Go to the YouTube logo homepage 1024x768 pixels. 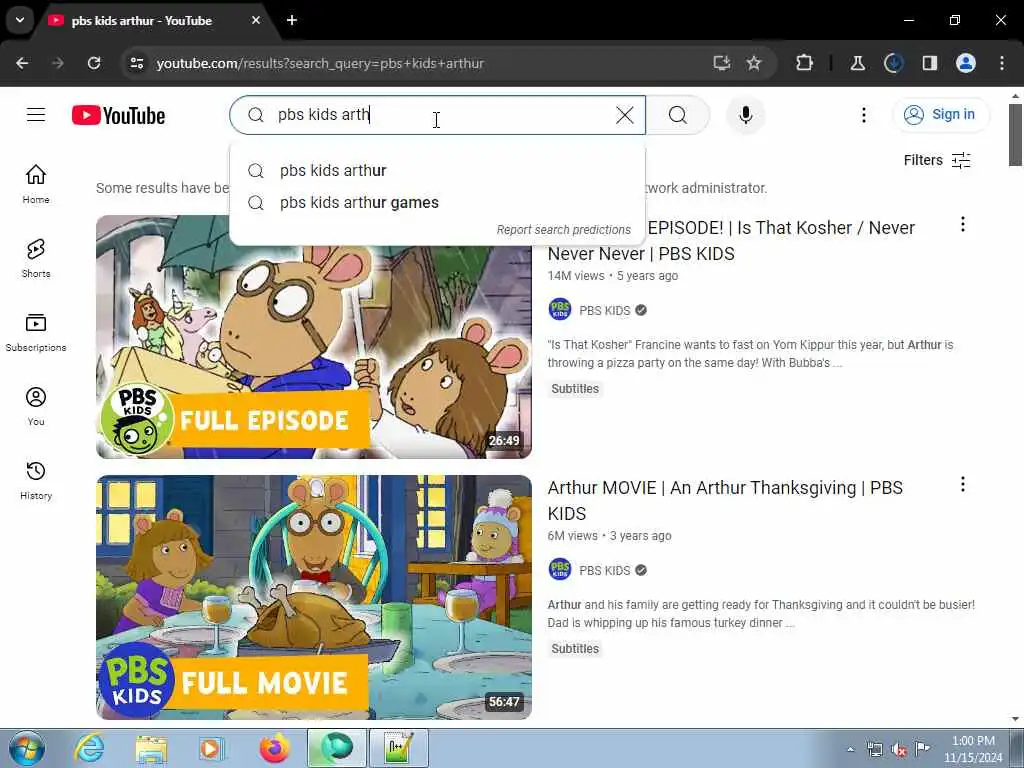coord(118,116)
